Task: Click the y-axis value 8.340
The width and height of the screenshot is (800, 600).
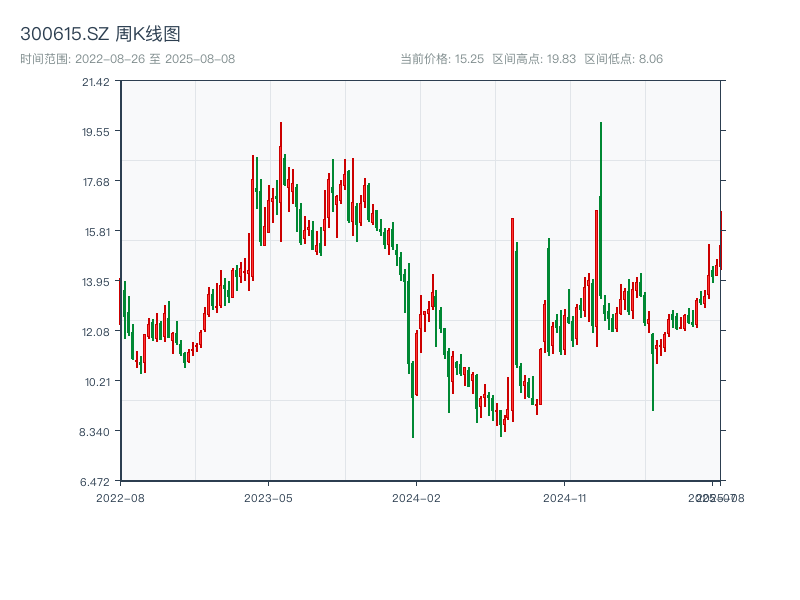Action: pos(94,432)
